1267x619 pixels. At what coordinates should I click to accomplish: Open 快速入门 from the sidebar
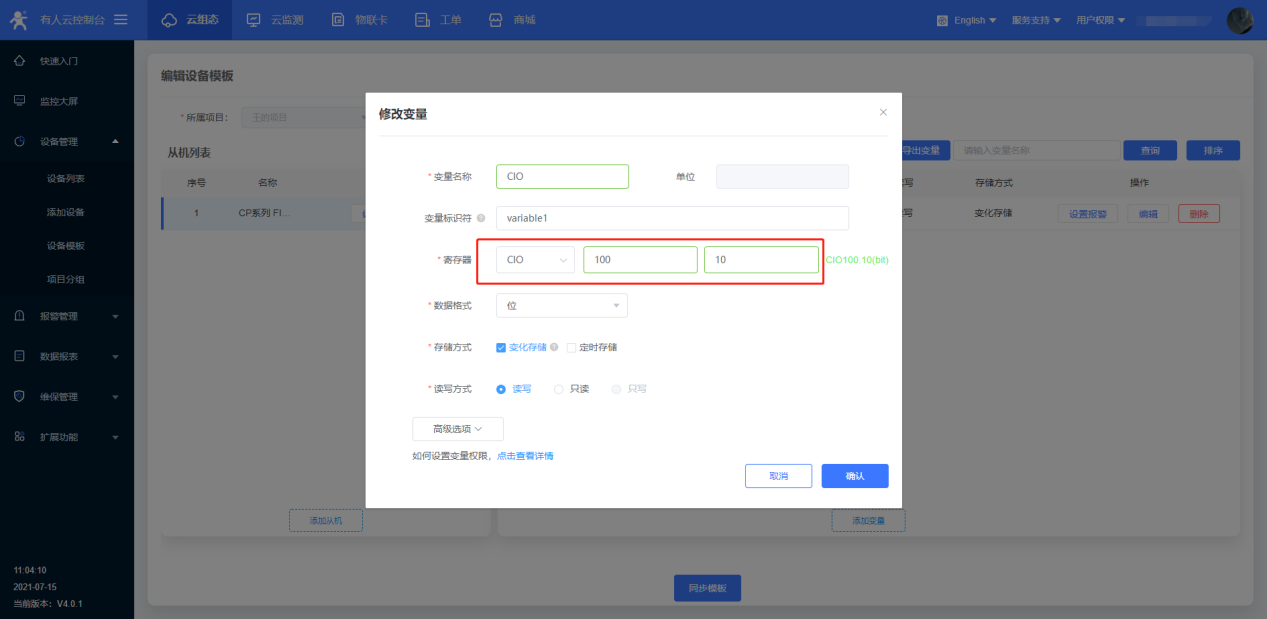coord(58,61)
